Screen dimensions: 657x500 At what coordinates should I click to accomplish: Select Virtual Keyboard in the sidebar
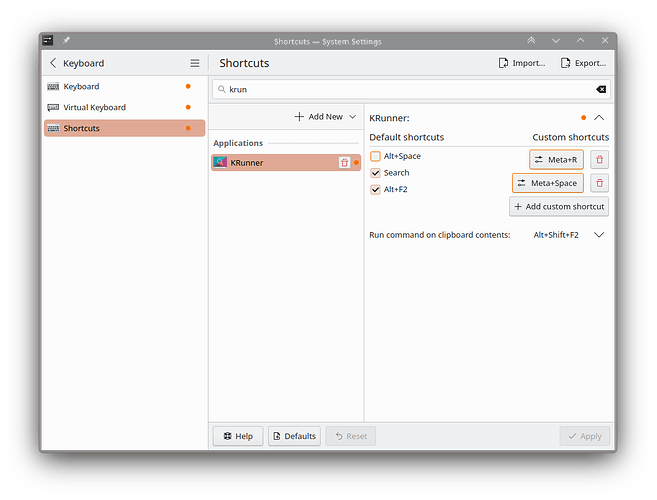124,107
